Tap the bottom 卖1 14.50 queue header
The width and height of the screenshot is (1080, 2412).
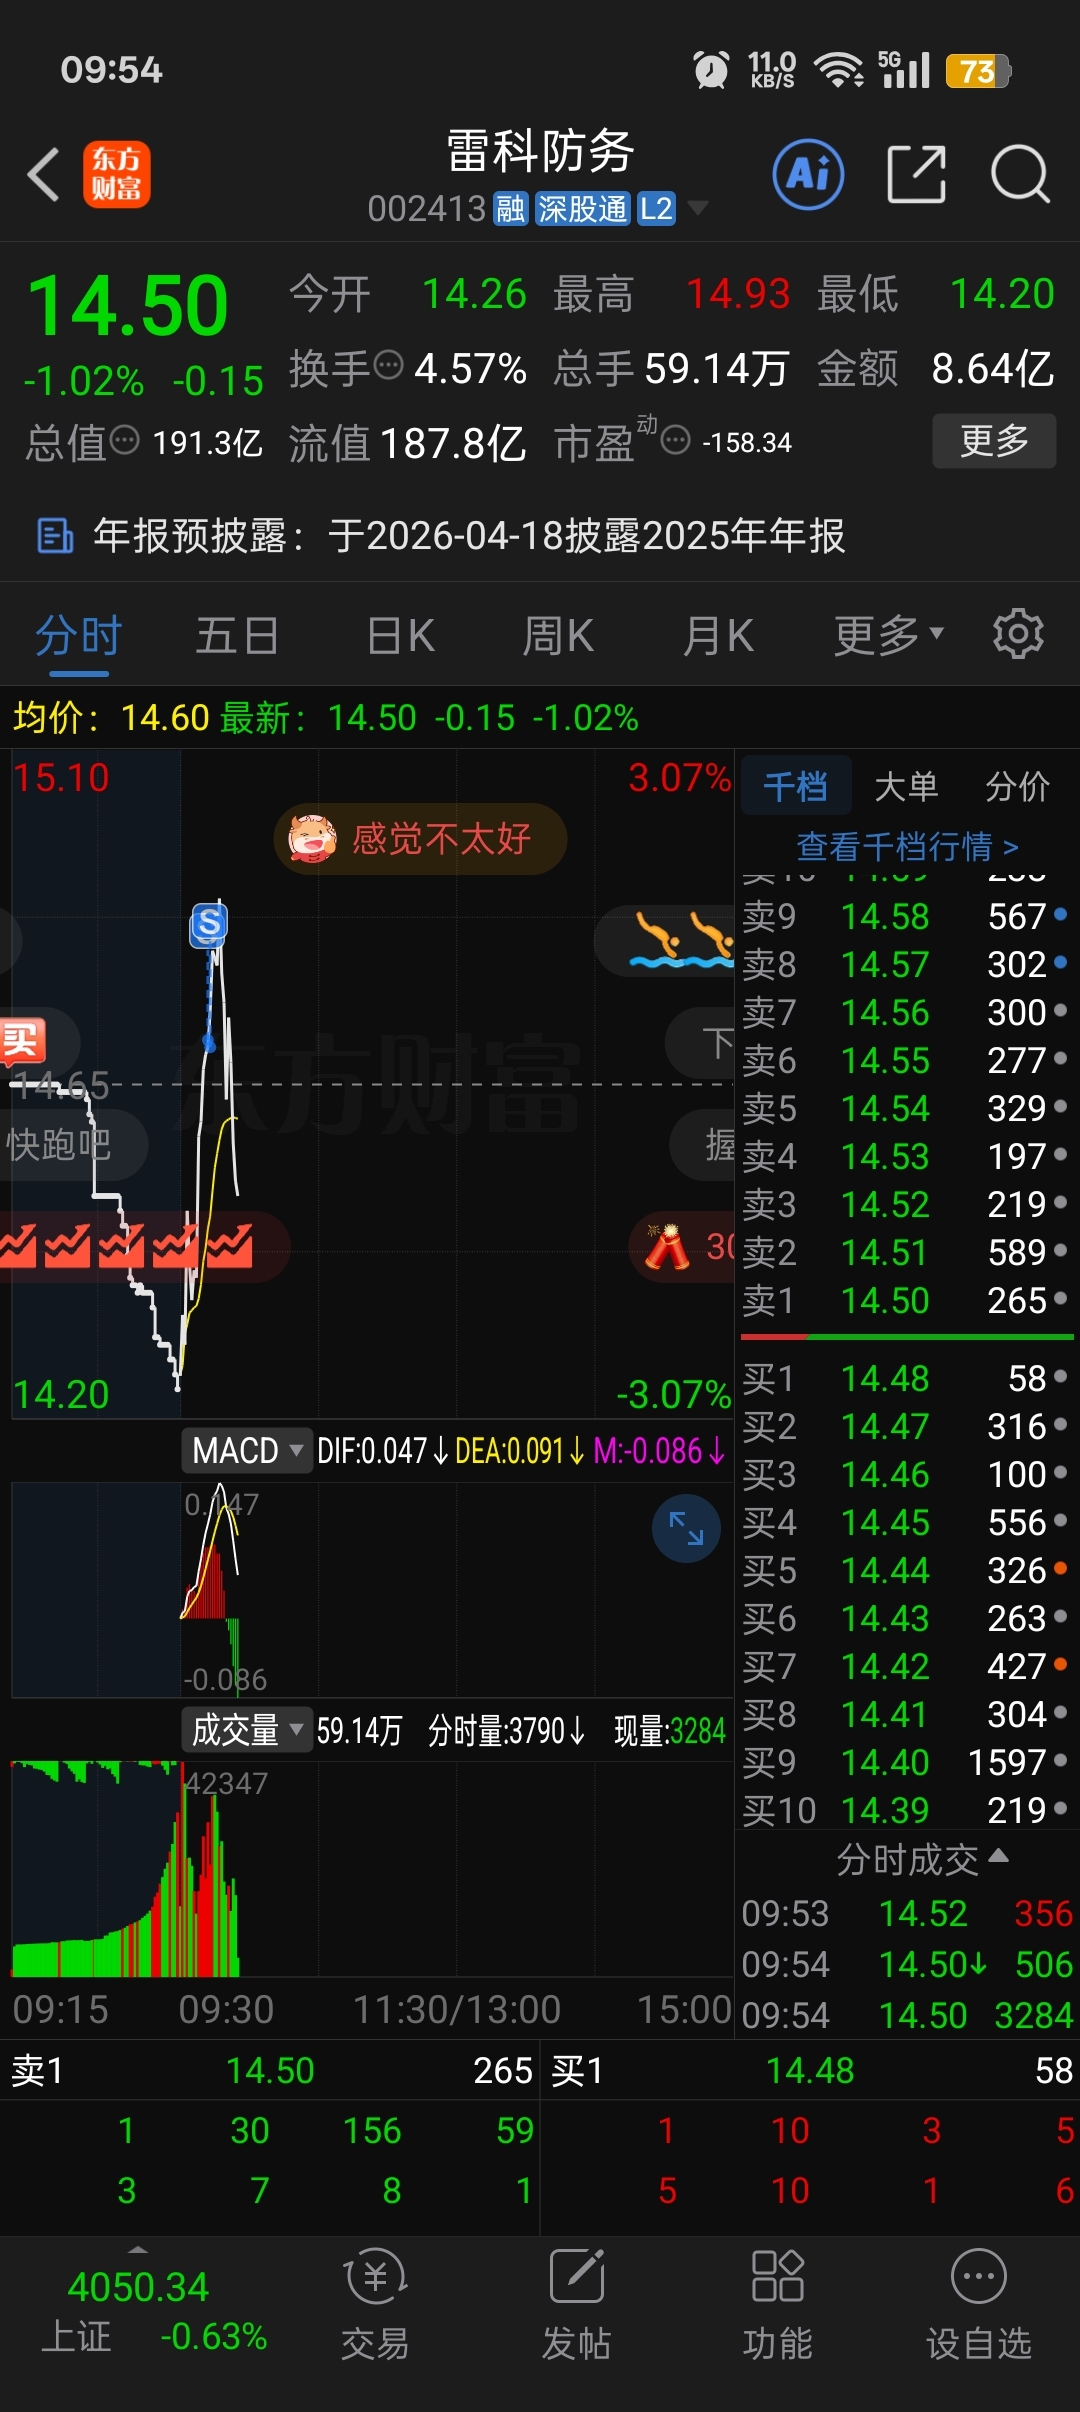point(270,2070)
